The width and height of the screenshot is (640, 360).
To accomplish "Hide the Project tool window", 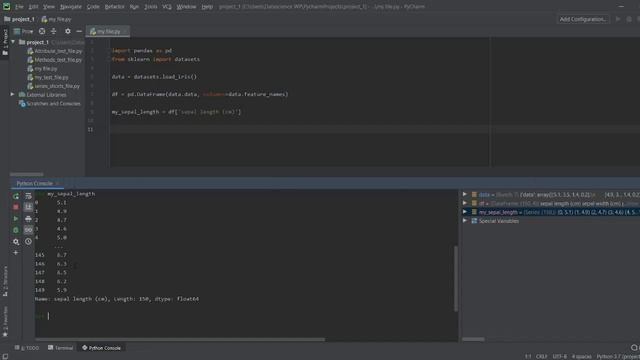I will [79, 31].
